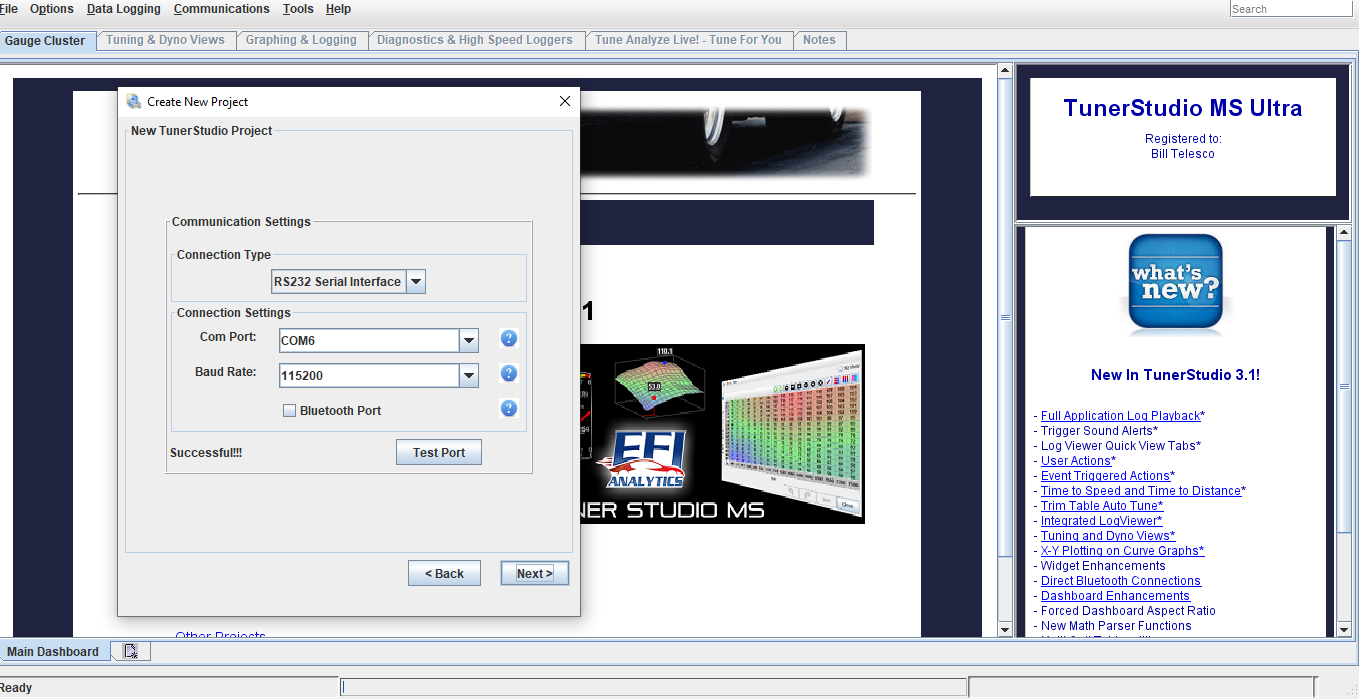
Task: Open Time to Speed and Distance link
Action: click(1140, 491)
